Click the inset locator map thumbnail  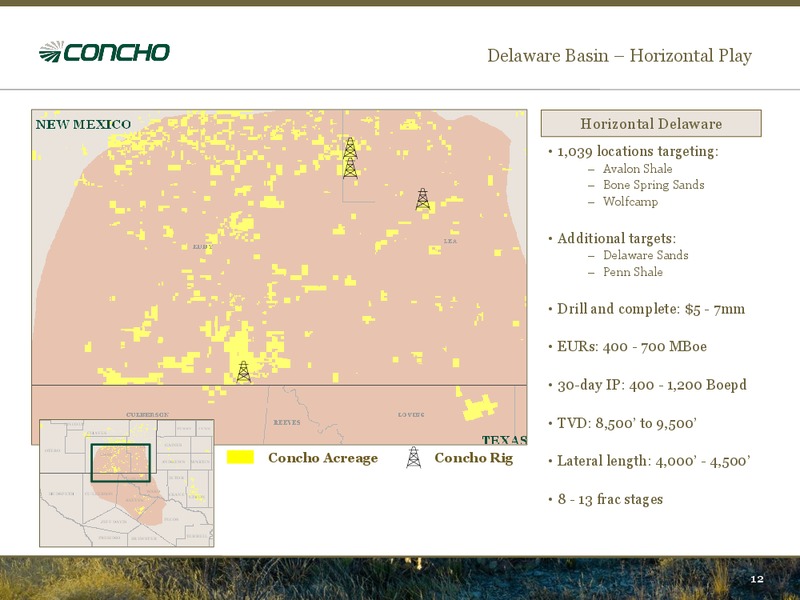(x=127, y=483)
